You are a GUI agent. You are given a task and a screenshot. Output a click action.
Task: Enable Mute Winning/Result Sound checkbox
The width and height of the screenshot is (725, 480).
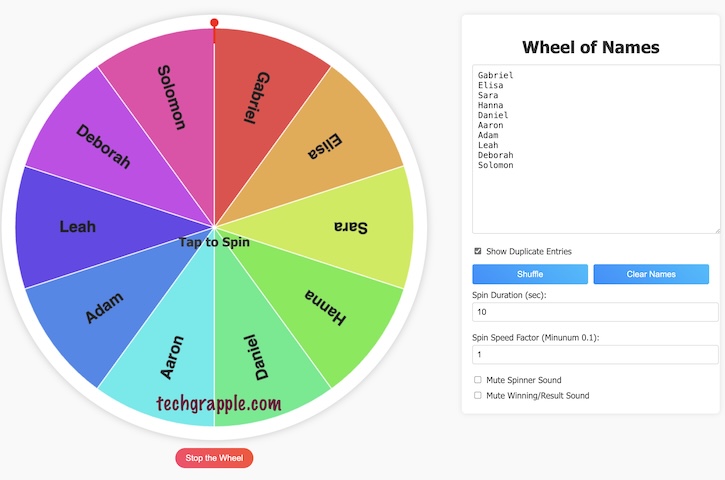click(x=478, y=395)
